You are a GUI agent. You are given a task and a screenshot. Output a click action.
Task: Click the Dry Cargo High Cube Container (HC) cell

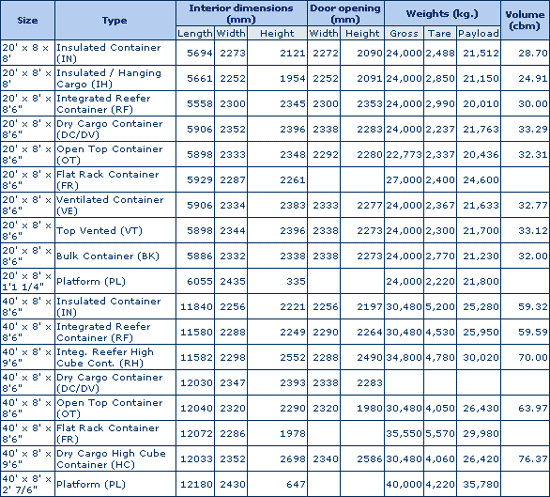115,458
